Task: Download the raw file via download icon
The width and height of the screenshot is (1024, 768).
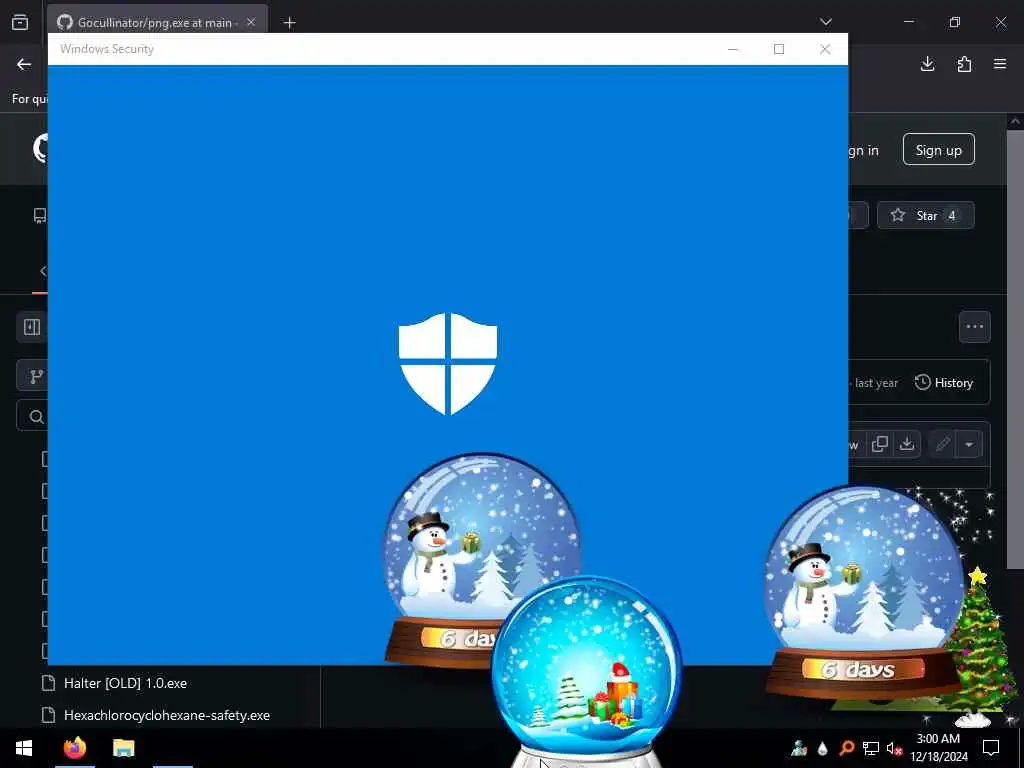Action: (906, 444)
